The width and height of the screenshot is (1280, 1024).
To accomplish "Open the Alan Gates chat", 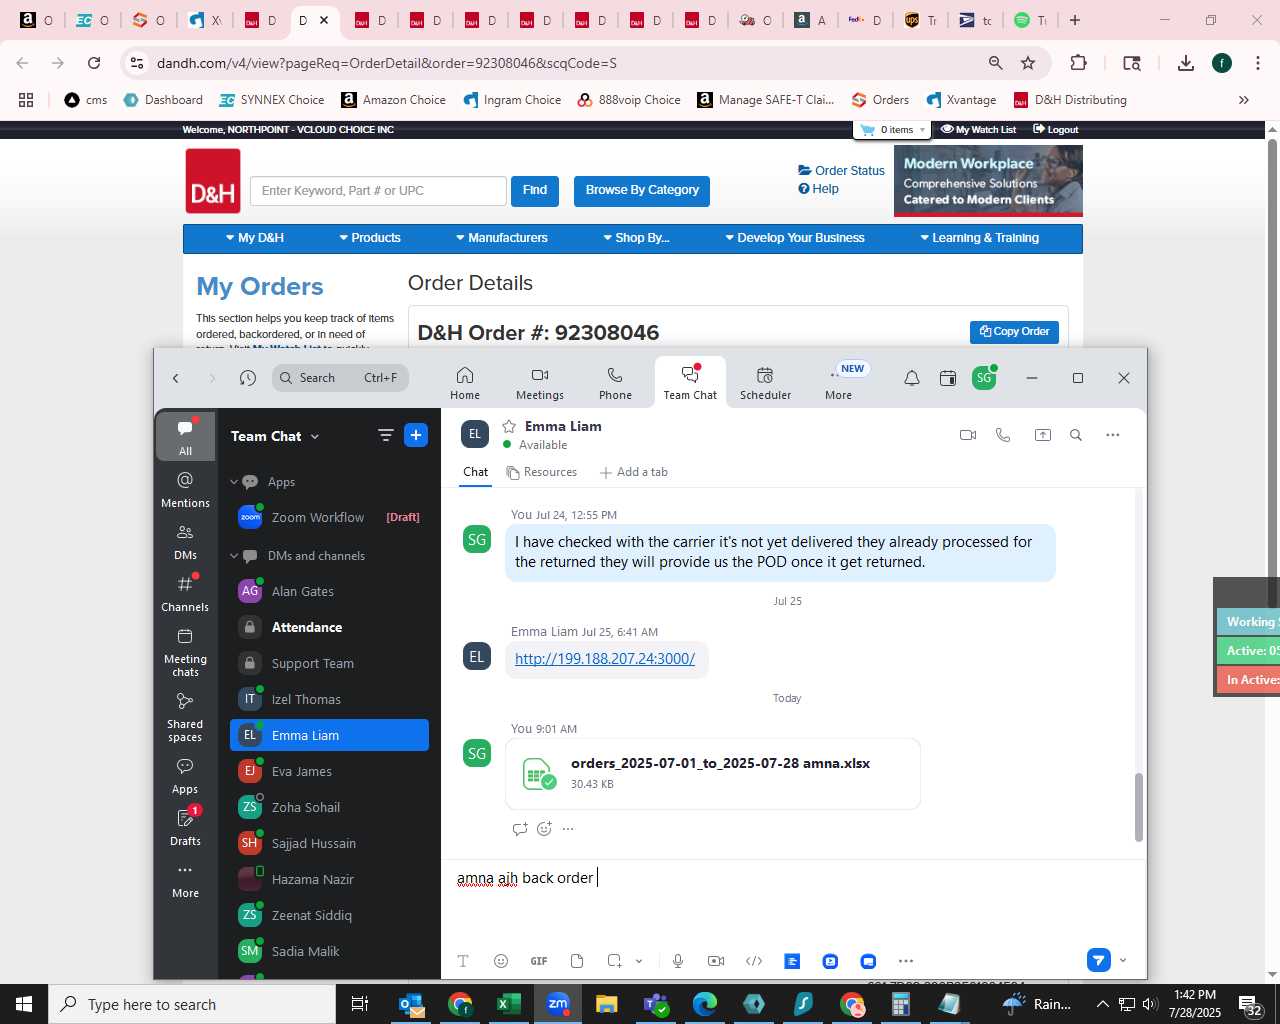I will click(x=329, y=591).
